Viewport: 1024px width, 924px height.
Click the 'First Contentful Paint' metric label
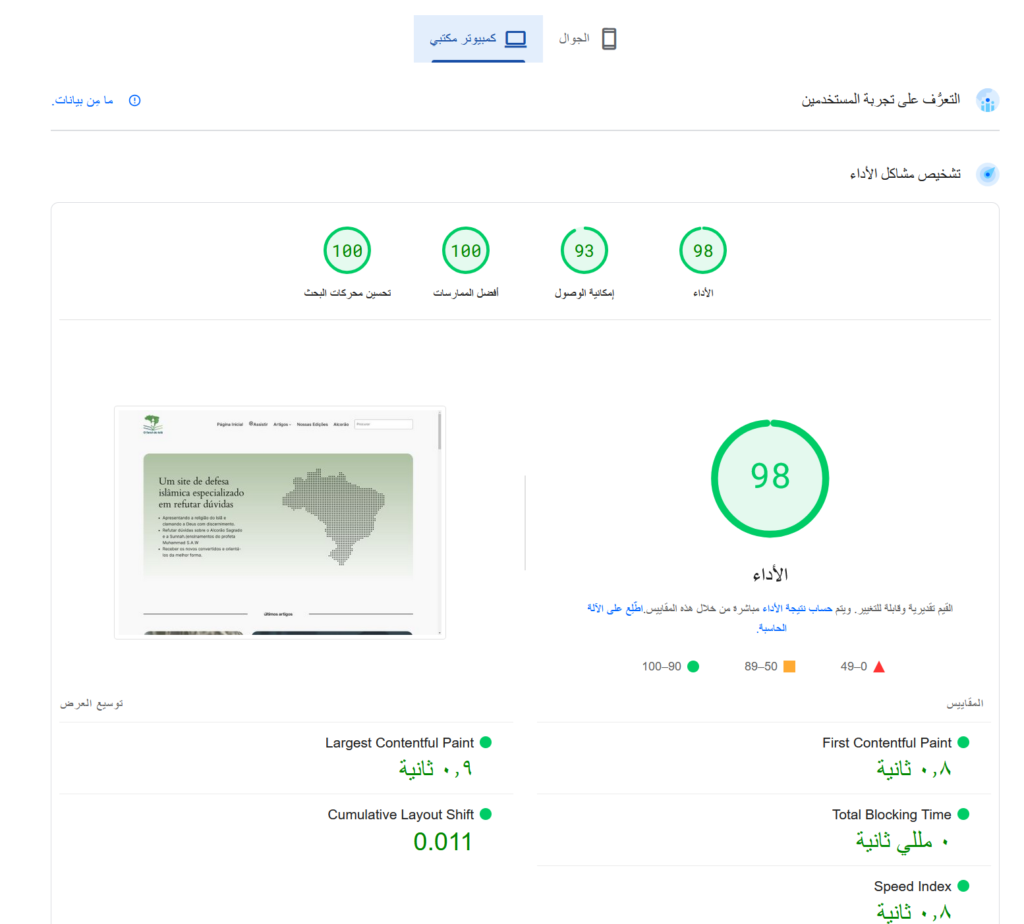[887, 743]
